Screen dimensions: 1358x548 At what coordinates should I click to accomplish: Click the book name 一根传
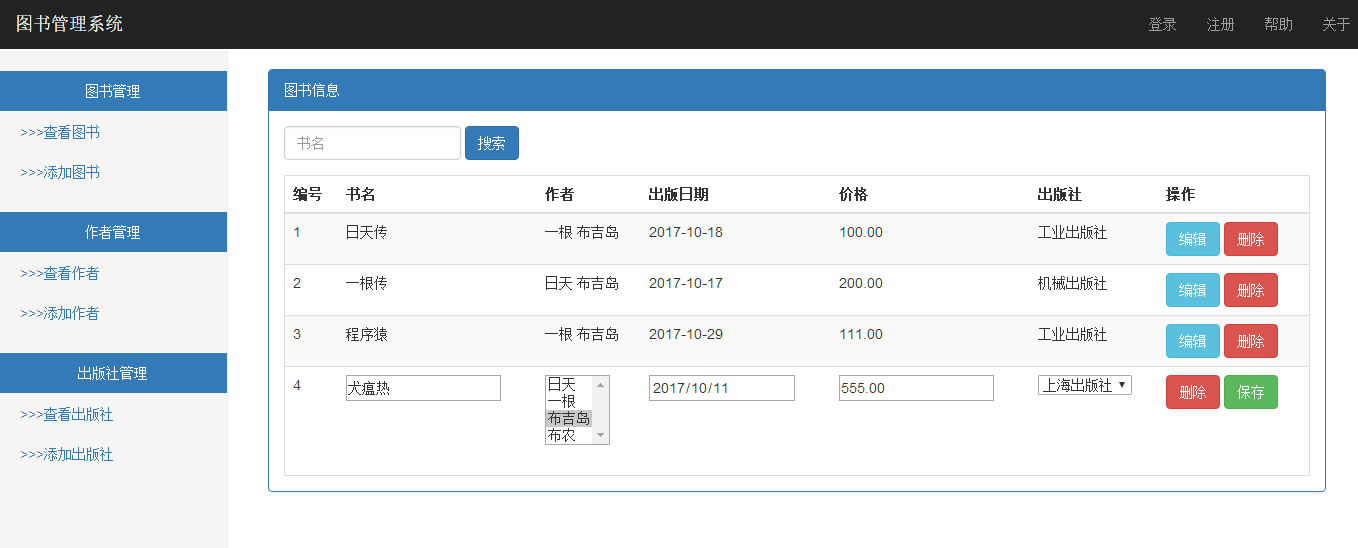367,283
